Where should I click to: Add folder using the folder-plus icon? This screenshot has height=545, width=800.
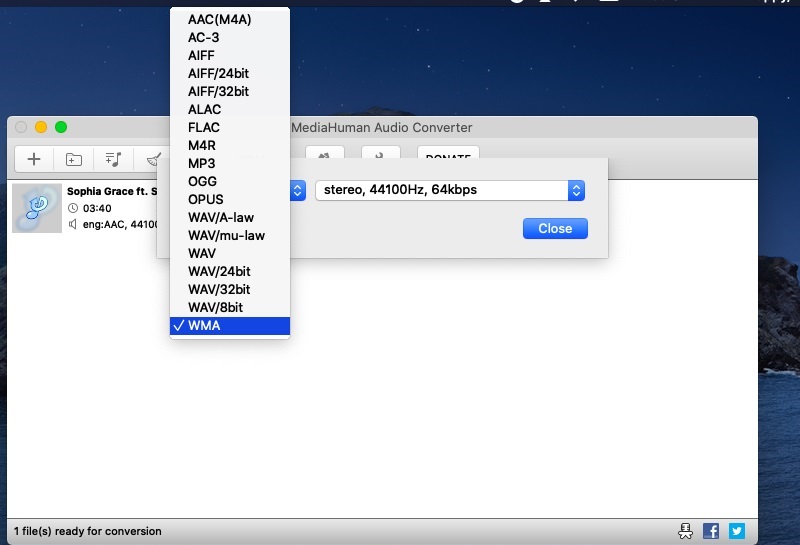[73, 159]
